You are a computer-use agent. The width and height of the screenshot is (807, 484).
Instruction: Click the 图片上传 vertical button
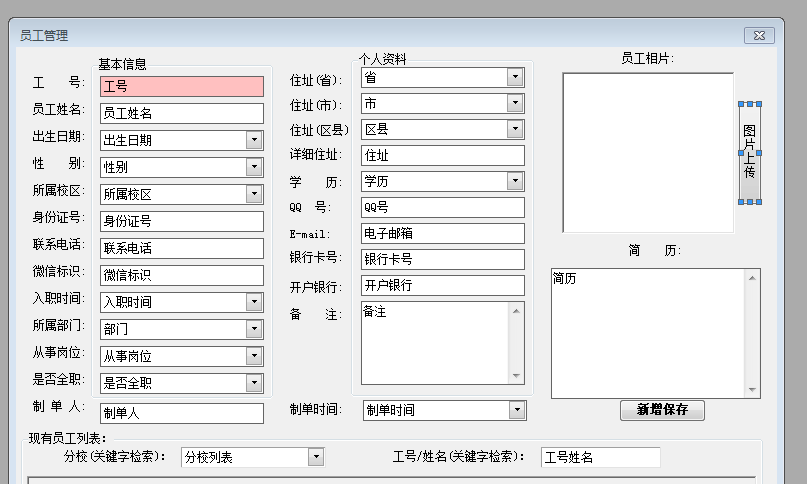(750, 153)
